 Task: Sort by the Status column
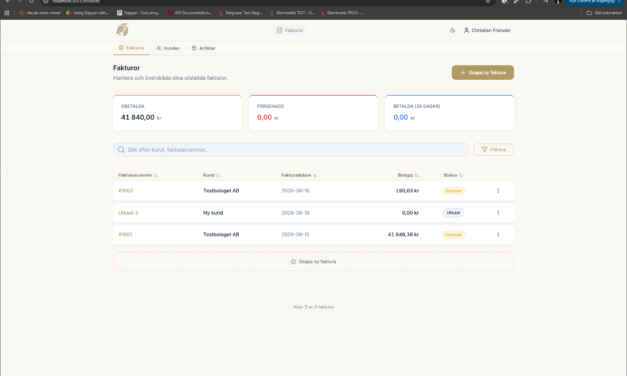[453, 175]
